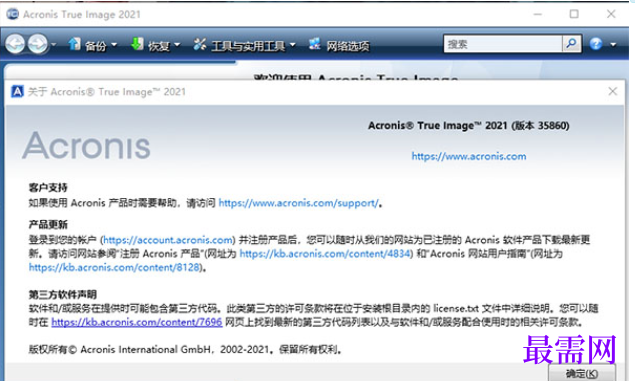Open the 恢复 menu label
Image resolution: width=635 pixels, height=381 pixels.
click(x=159, y=46)
